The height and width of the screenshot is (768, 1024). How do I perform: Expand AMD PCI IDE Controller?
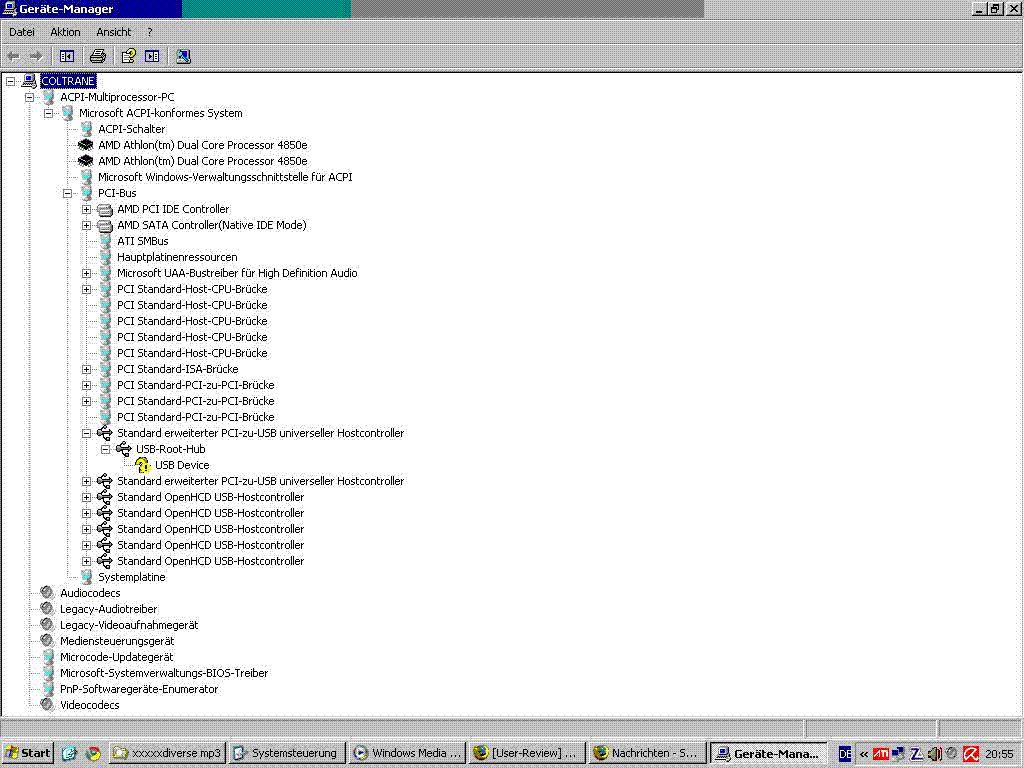pyautogui.click(x=86, y=209)
